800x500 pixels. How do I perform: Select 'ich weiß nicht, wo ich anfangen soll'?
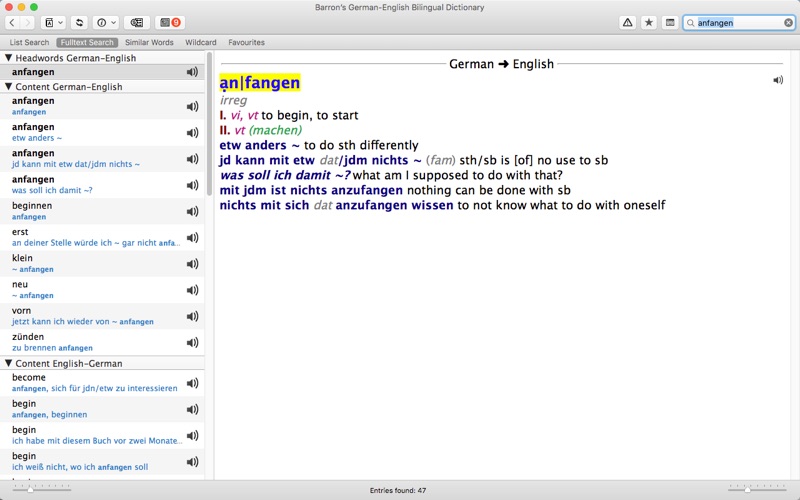[x=102, y=462]
